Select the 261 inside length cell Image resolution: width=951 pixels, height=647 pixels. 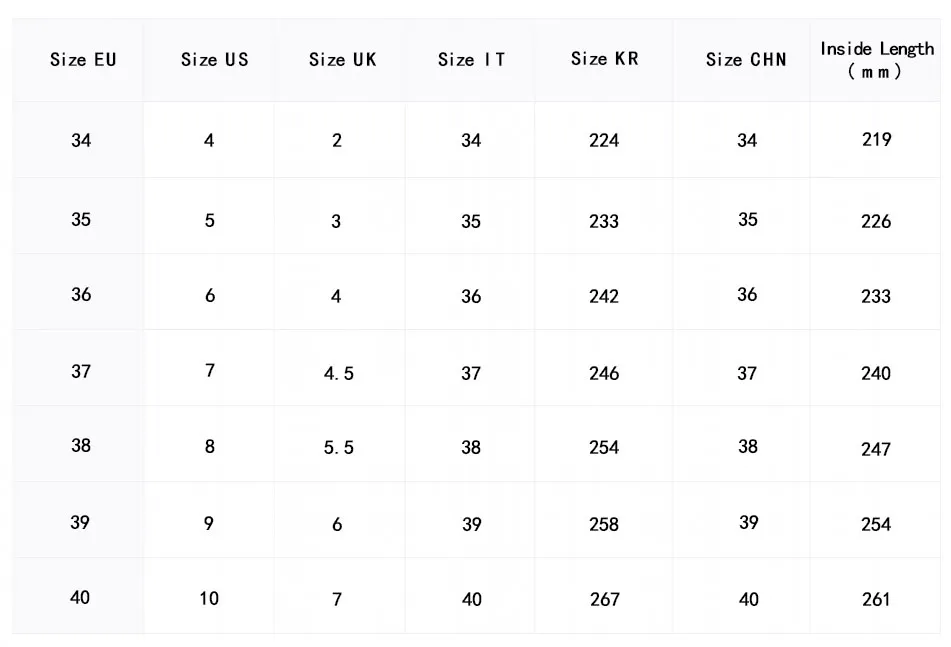tap(876, 600)
